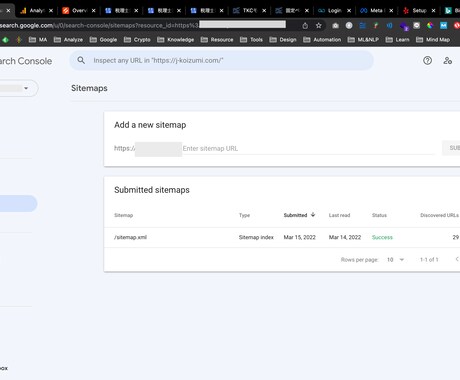Viewport: 460px width, 380px height.
Task: Bookmark this page with the star icon
Action: click(319, 25)
